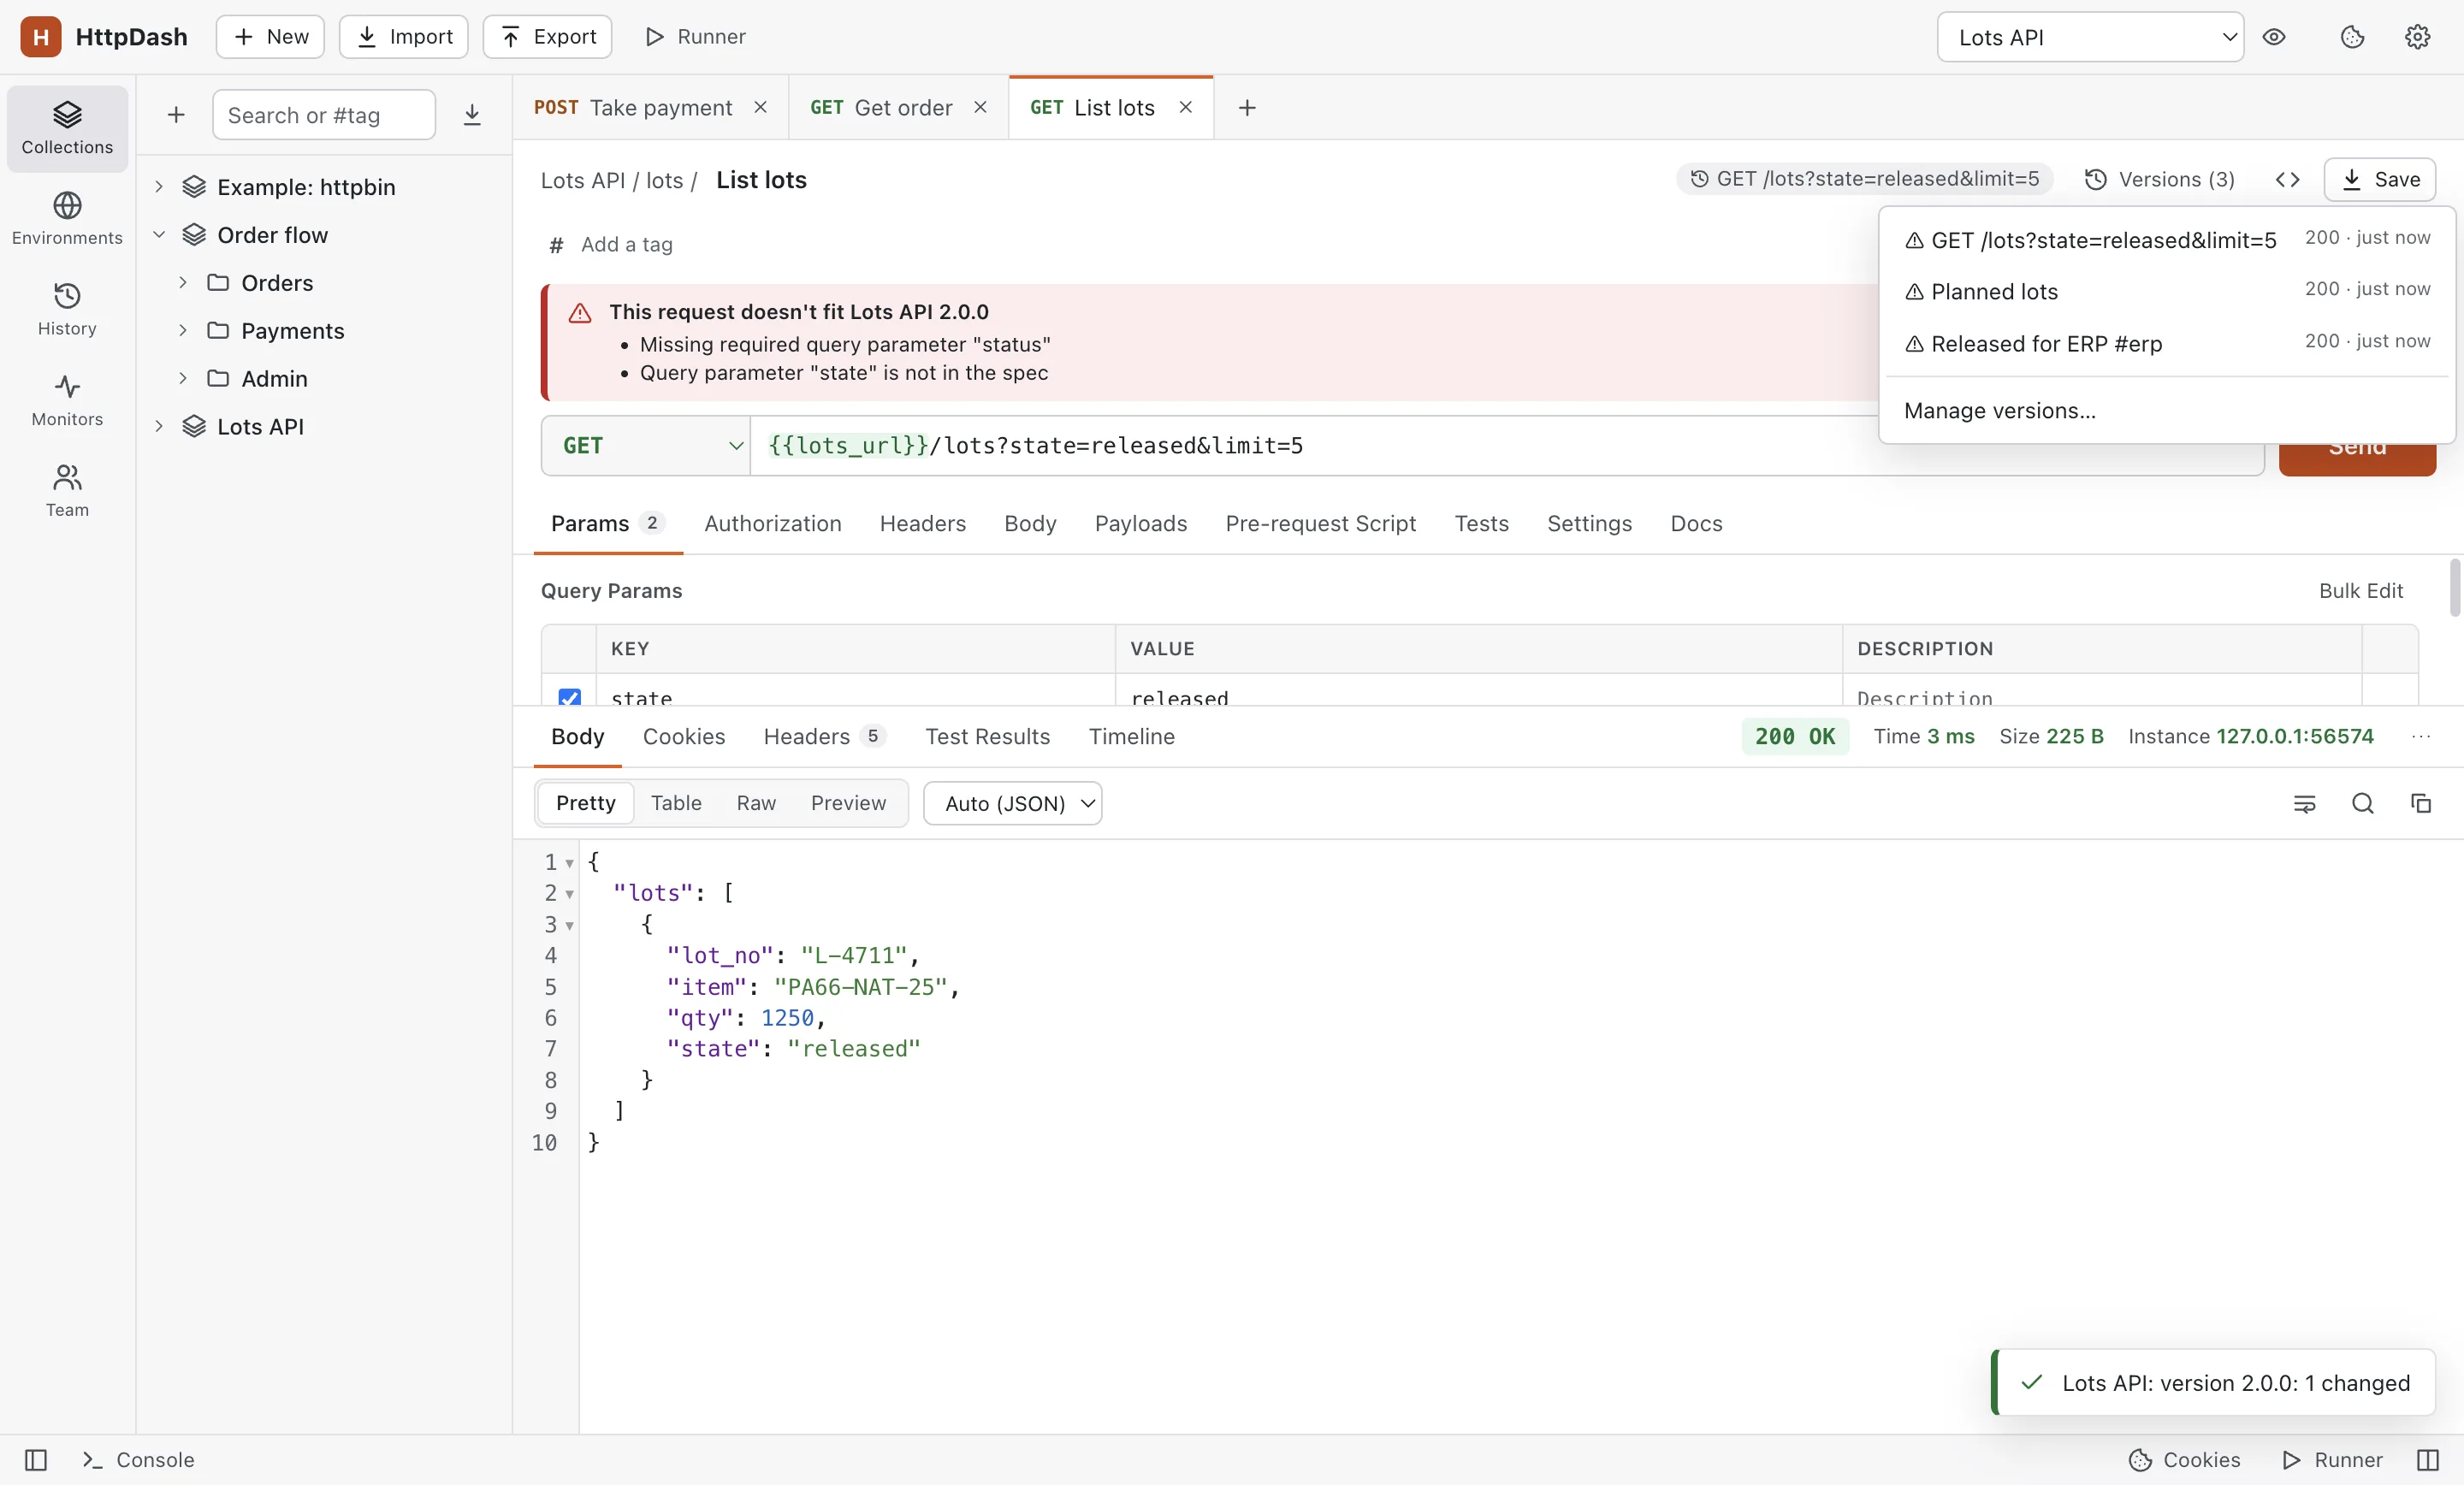This screenshot has width=2464, height=1485.
Task: Expand the Payments folder
Action: click(182, 331)
